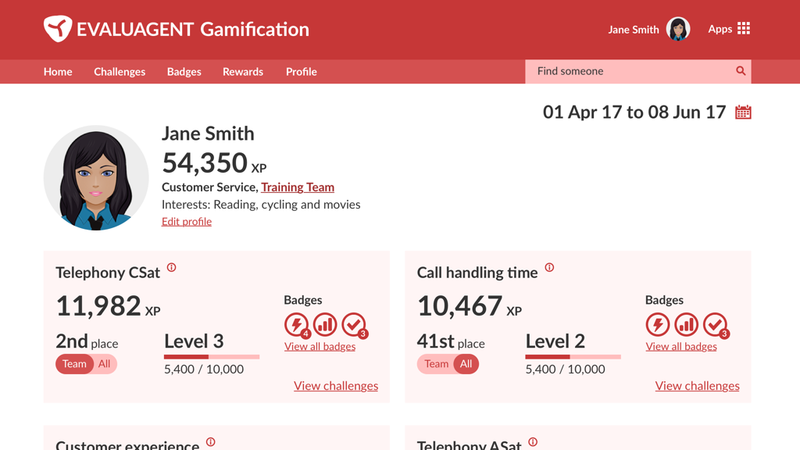Click the Training Team link

coord(297,187)
